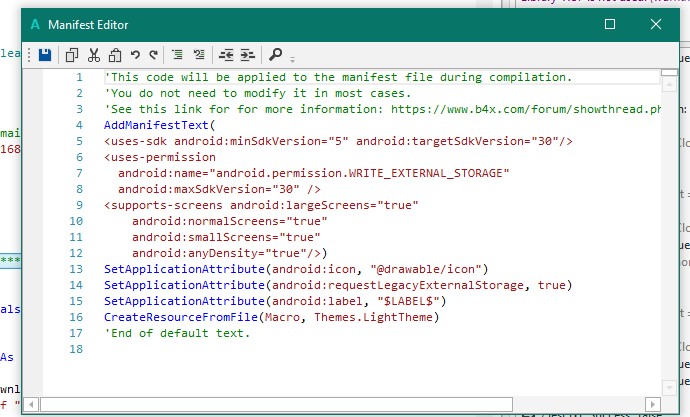Click the horizontal scrollbar thumb
The image size is (690, 417).
click(276, 404)
